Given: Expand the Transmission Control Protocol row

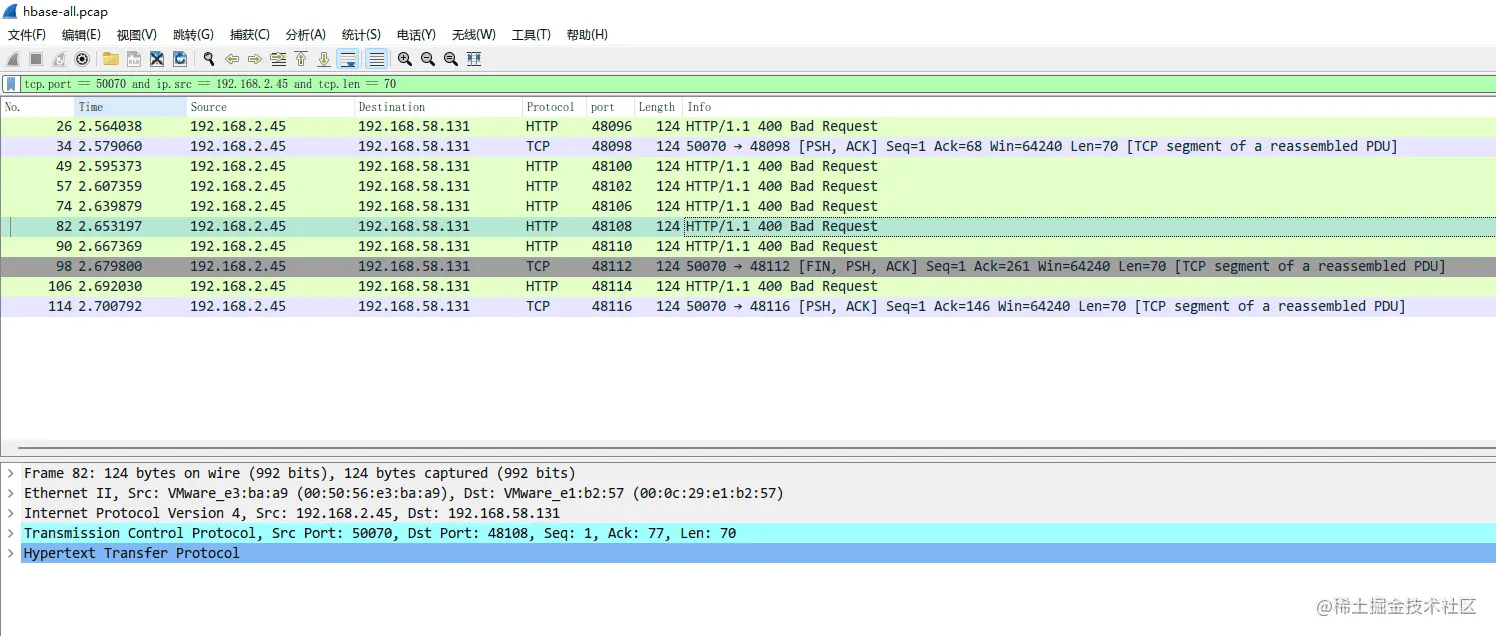Looking at the screenshot, I should click(x=10, y=533).
